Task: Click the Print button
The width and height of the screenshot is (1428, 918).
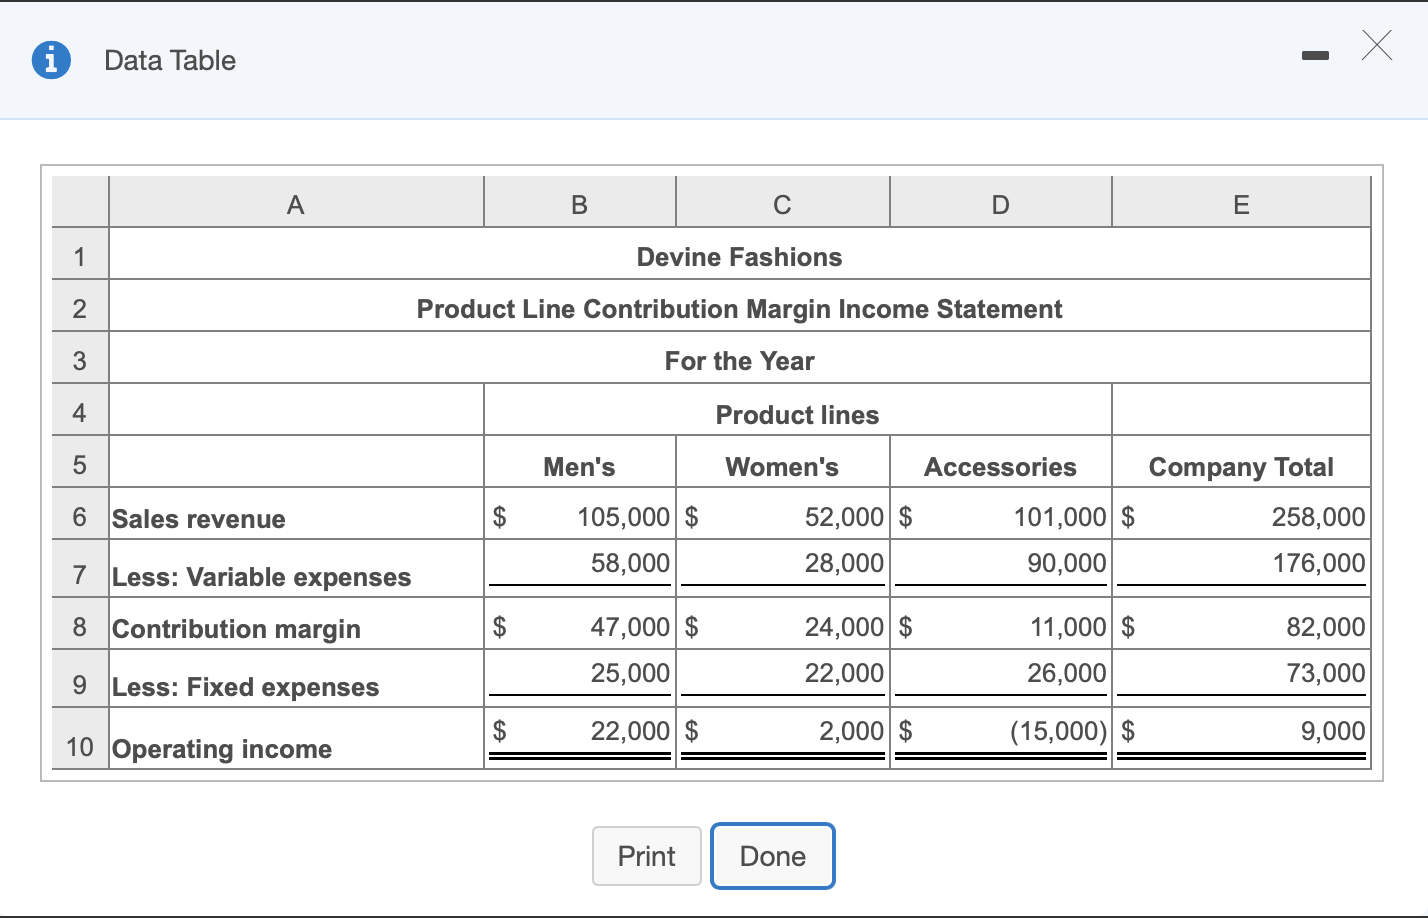Action: pyautogui.click(x=646, y=856)
